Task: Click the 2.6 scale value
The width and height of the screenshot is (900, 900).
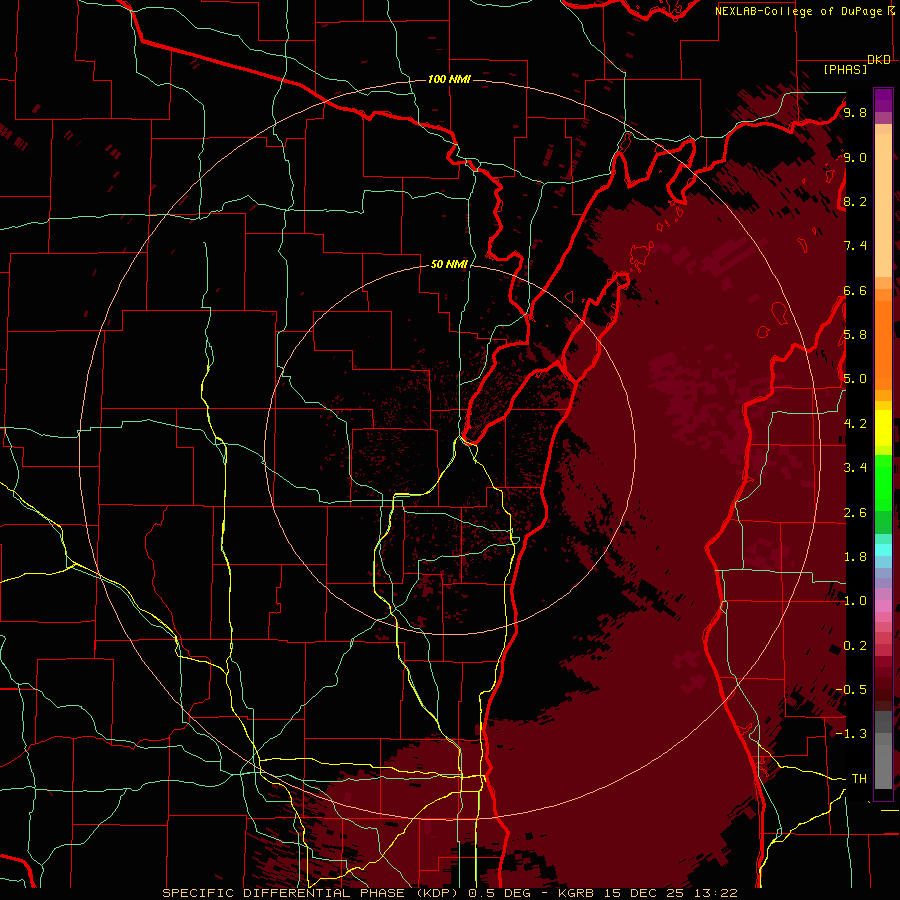Action: pyautogui.click(x=855, y=513)
